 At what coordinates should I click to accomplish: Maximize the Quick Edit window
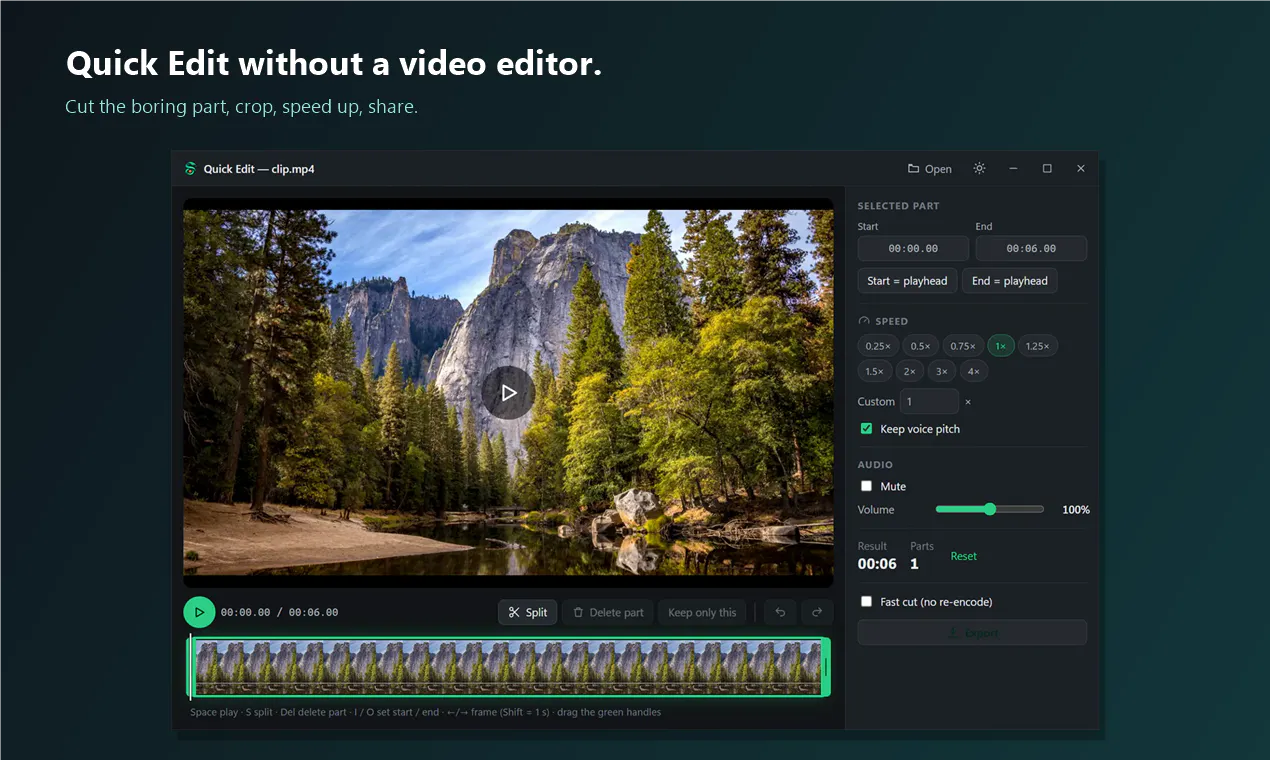pos(1047,168)
